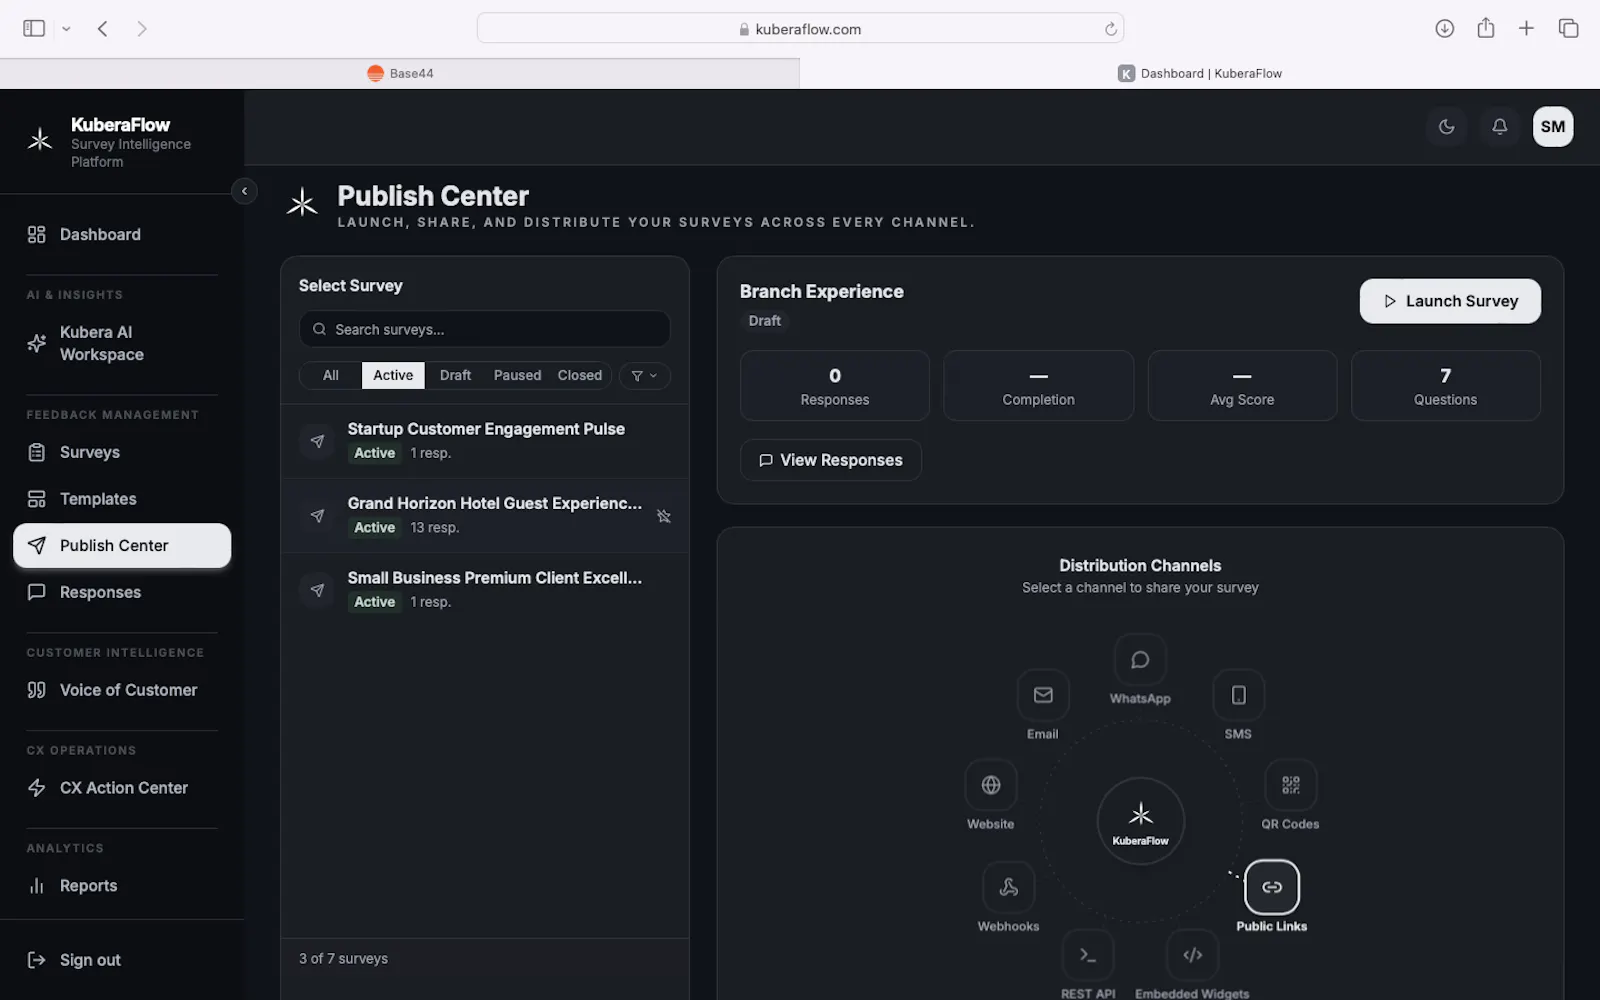Select the Embedded Widgets channel icon

tap(1192, 955)
